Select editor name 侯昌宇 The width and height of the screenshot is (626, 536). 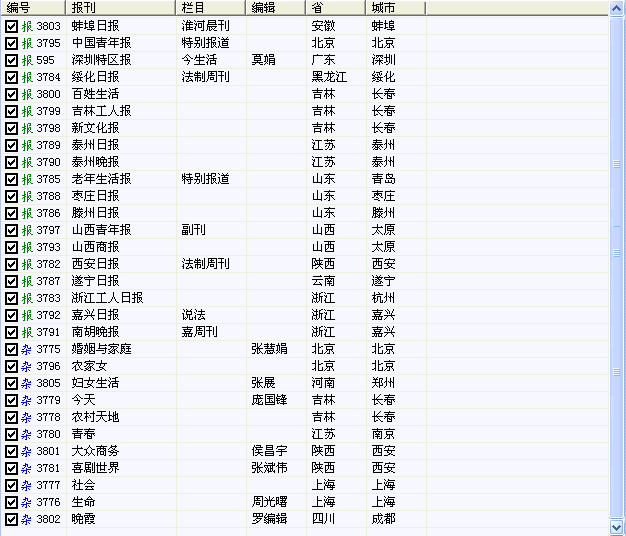tap(269, 451)
